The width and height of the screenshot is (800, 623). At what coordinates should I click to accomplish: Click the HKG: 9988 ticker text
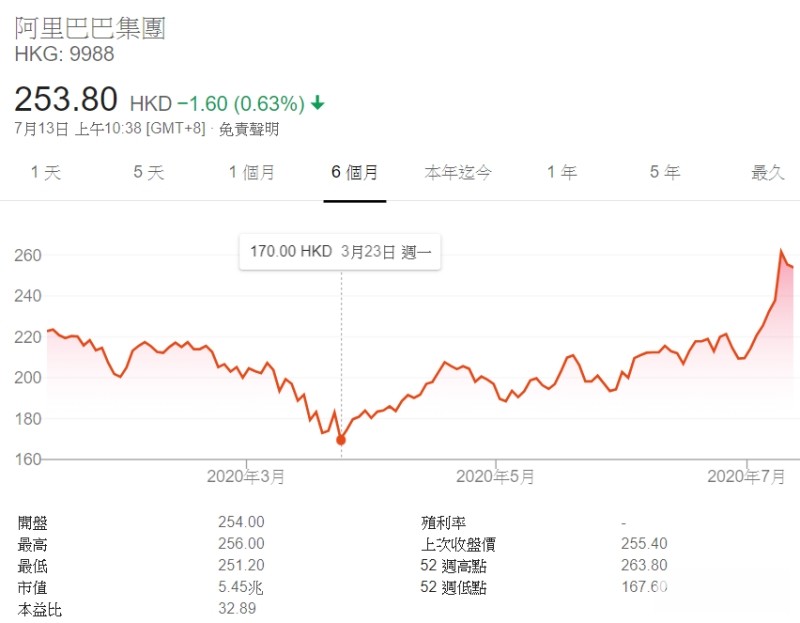(64, 54)
